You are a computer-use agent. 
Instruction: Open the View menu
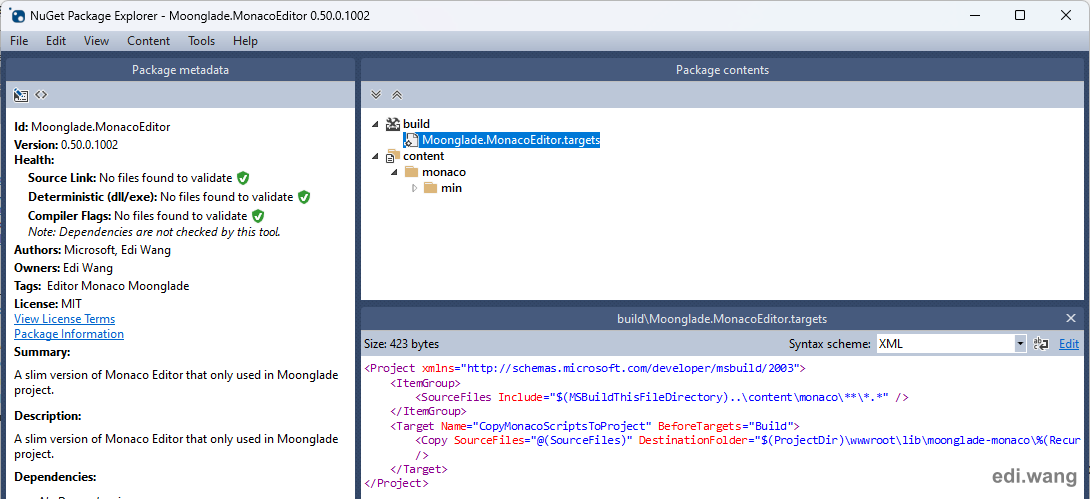[97, 41]
